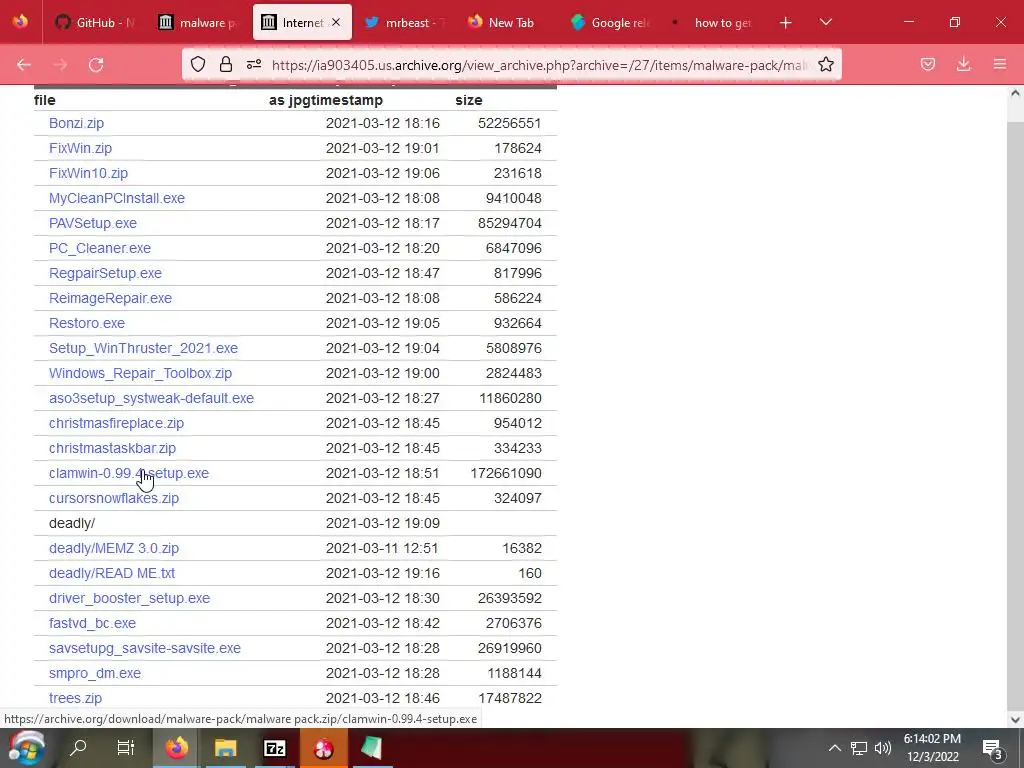Open File Explorer from taskbar
The height and width of the screenshot is (768, 1024).
click(225, 748)
